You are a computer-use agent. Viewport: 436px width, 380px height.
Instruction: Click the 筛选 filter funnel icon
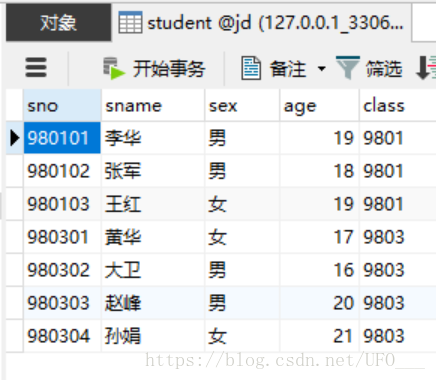[348, 68]
